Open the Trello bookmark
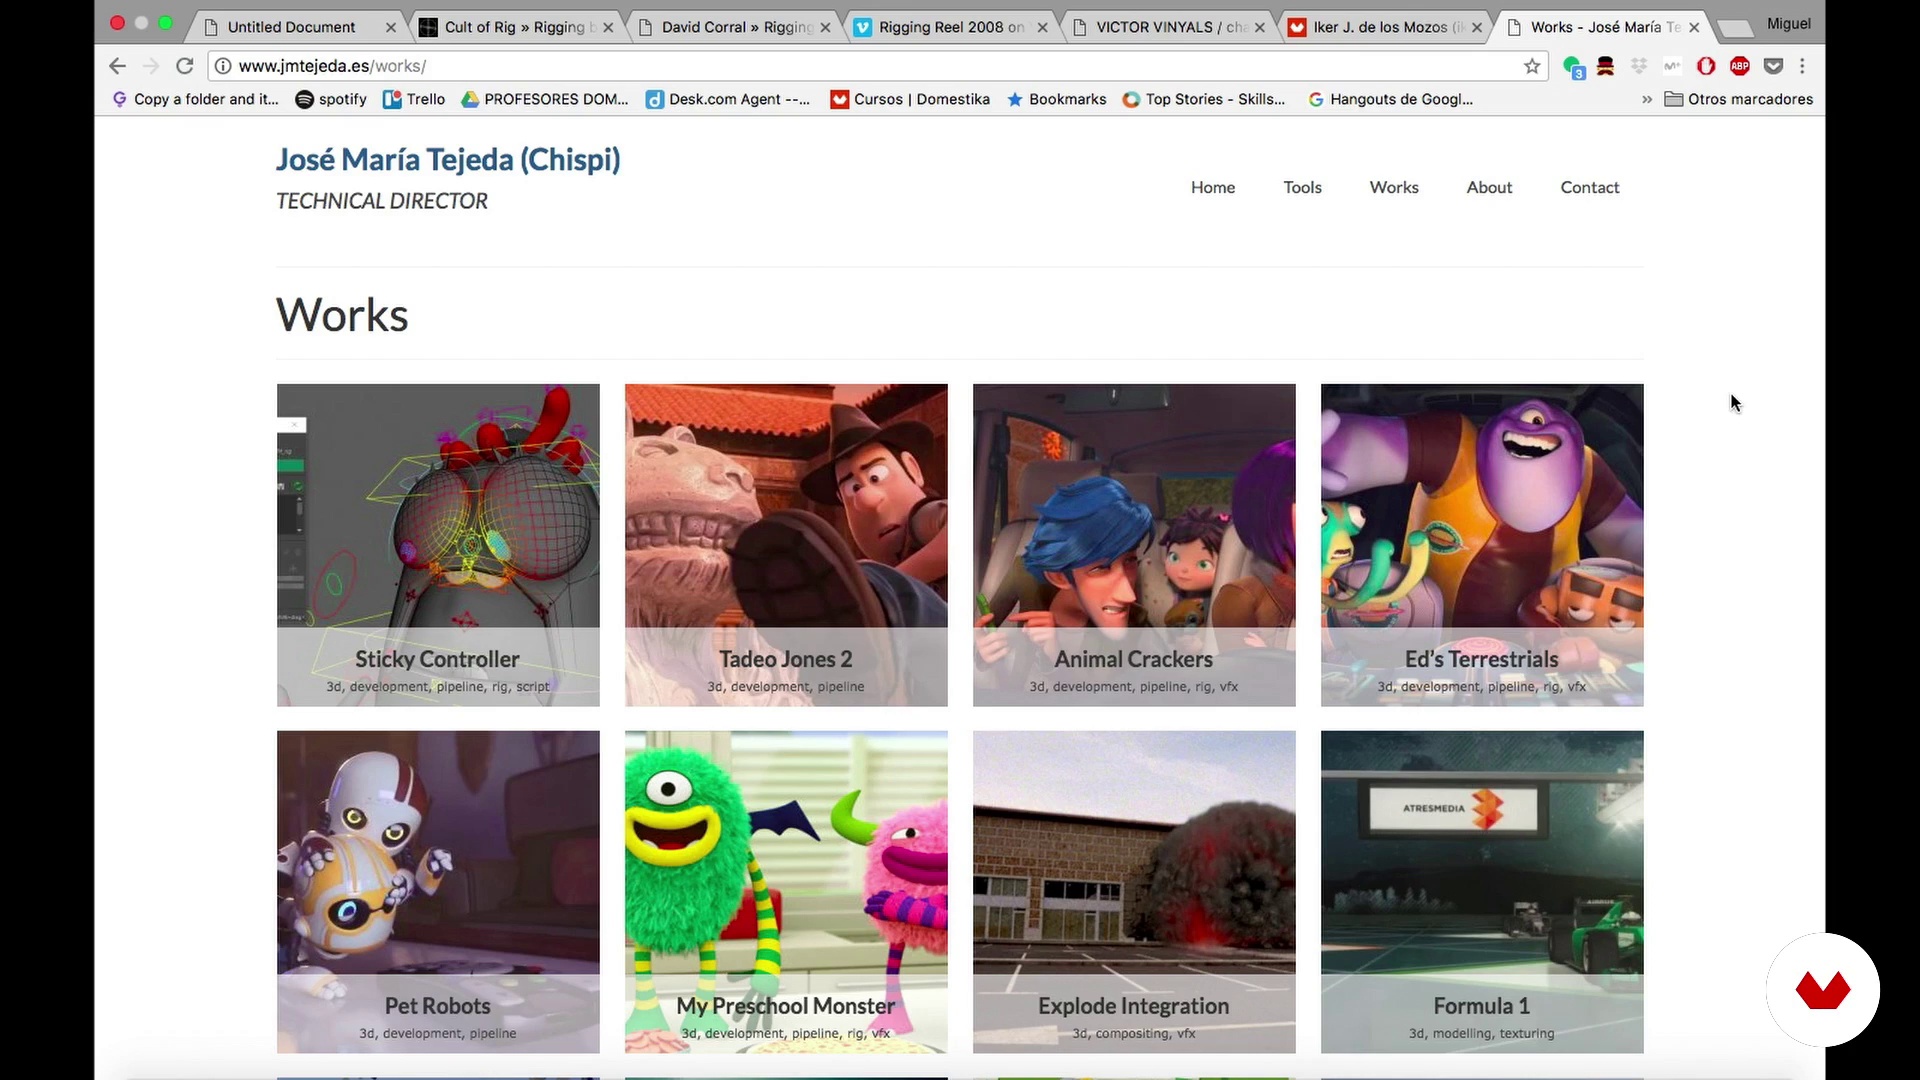The image size is (1920, 1080). [414, 99]
